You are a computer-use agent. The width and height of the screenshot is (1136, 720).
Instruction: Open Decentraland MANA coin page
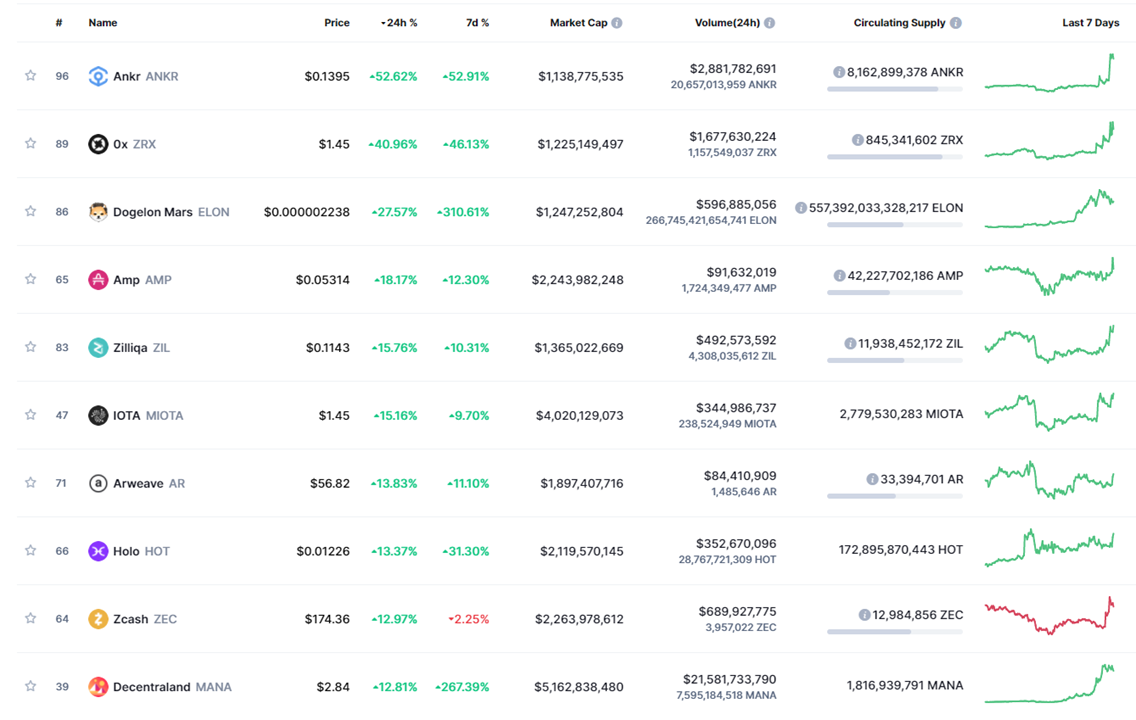pyautogui.click(x=172, y=687)
